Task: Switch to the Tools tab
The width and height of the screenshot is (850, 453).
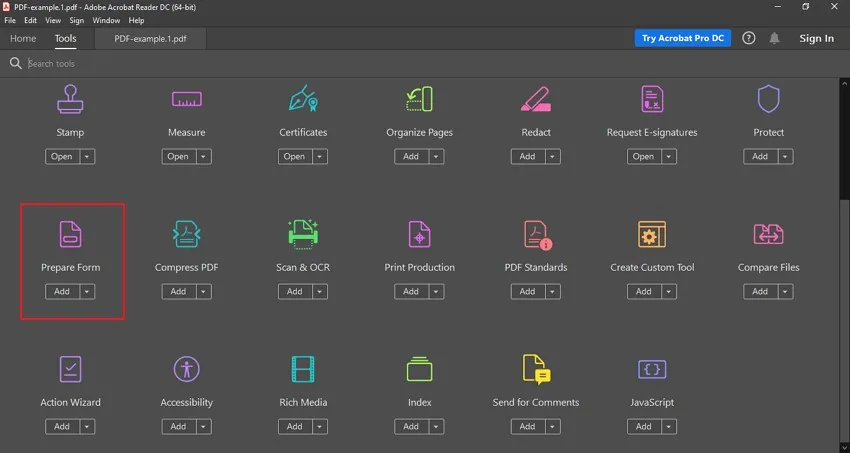Action: (66, 38)
